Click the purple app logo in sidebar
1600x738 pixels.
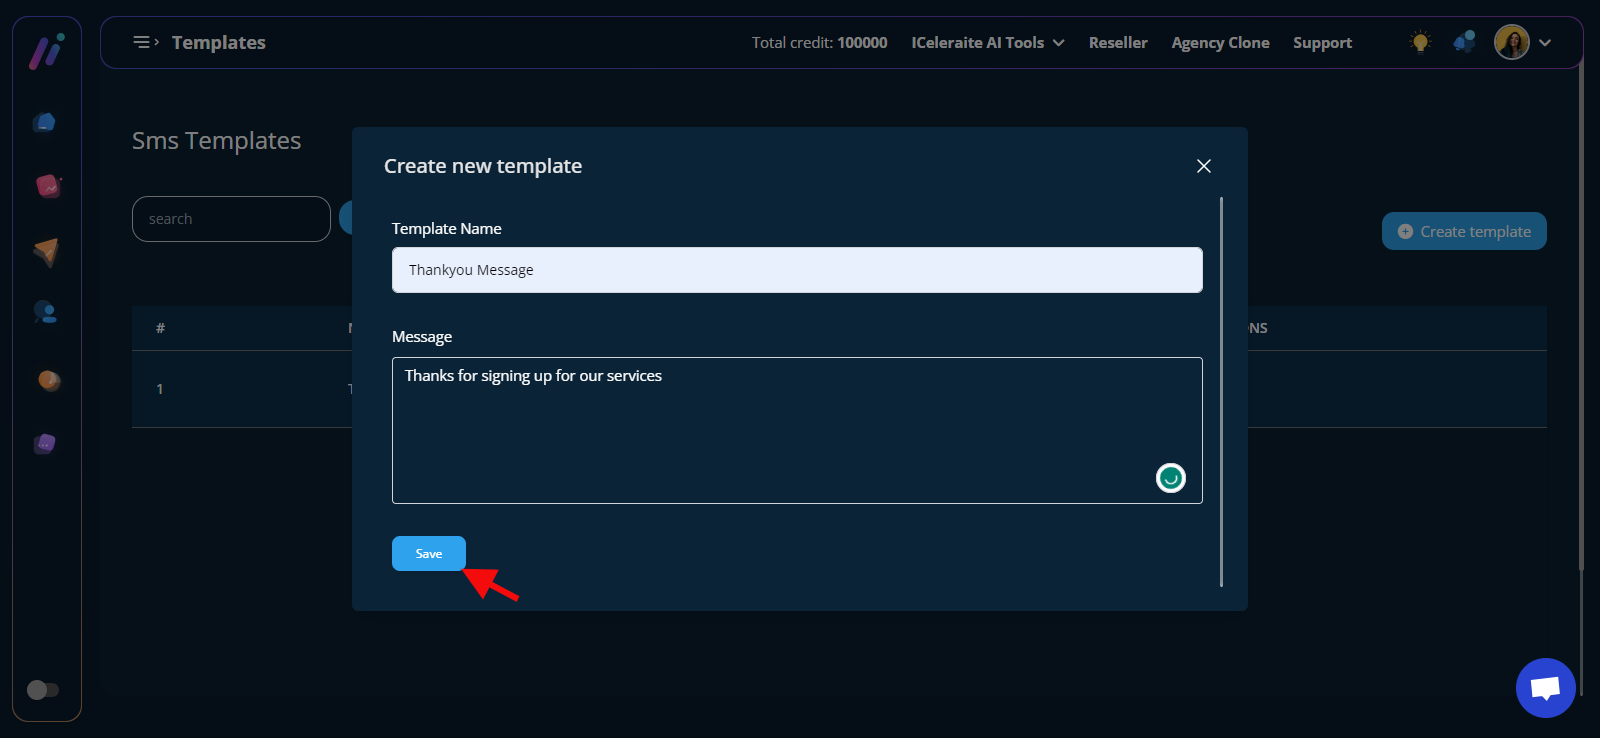tap(46, 51)
